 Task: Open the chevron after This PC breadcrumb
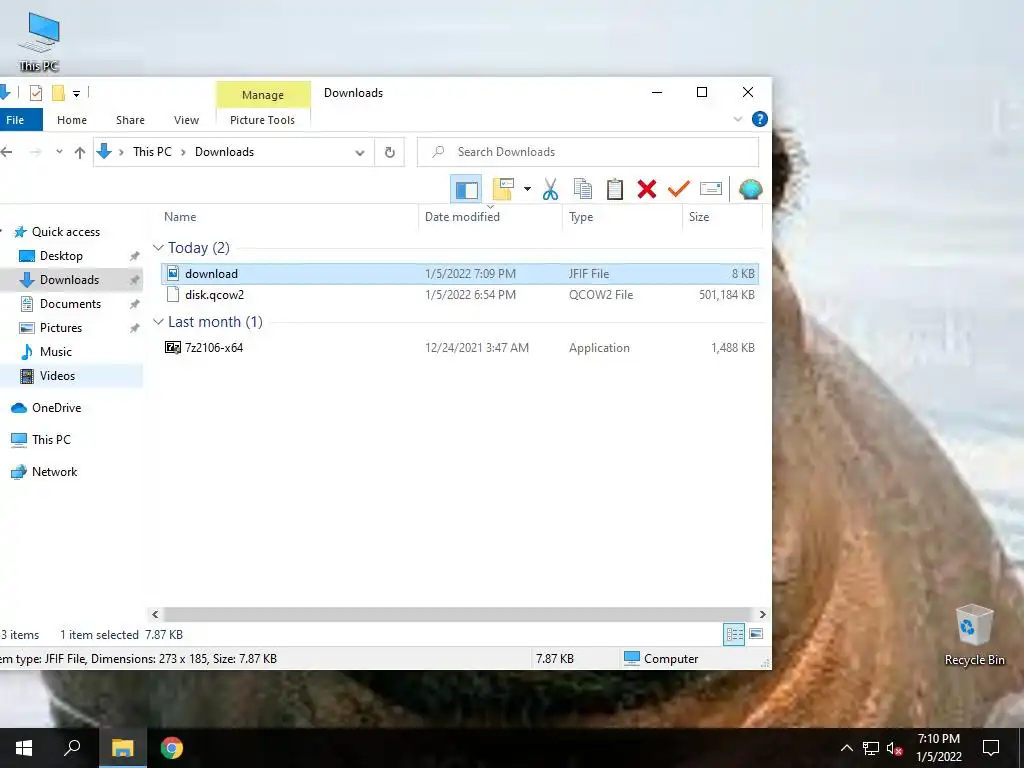pyautogui.click(x=184, y=152)
